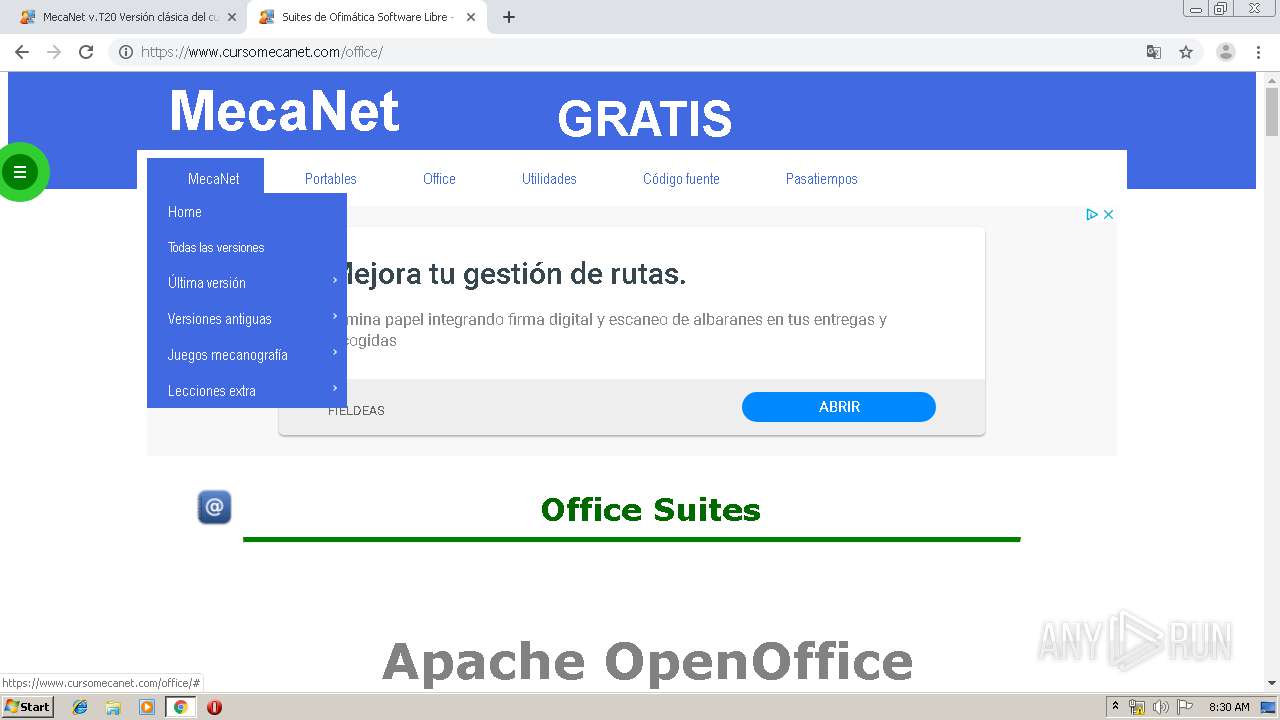Open the Windows Start button

(28, 707)
